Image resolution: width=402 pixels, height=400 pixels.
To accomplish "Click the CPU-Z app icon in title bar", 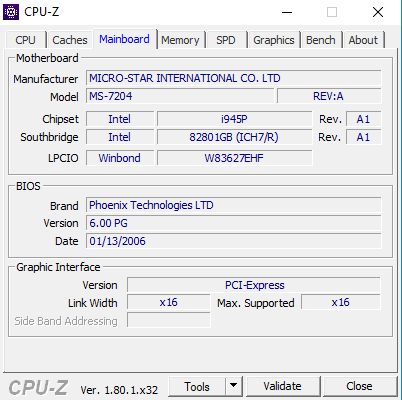I will click(x=11, y=12).
